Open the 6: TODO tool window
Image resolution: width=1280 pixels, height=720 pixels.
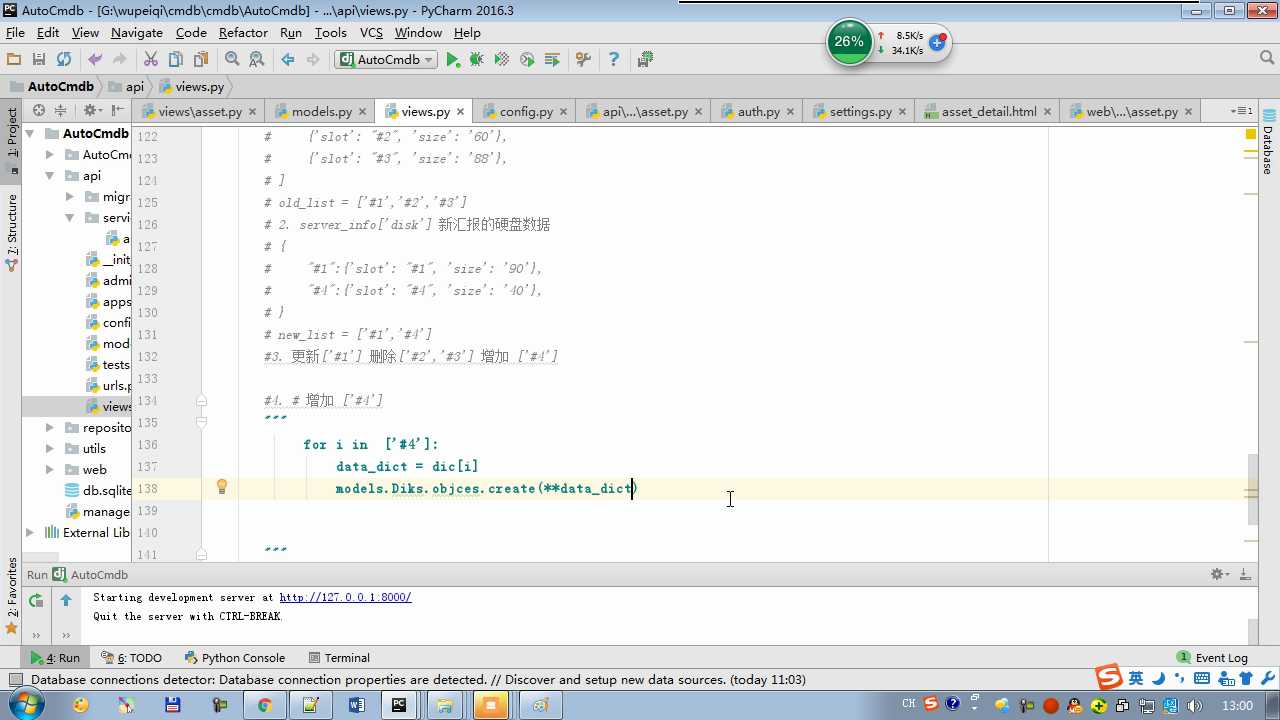click(x=131, y=658)
